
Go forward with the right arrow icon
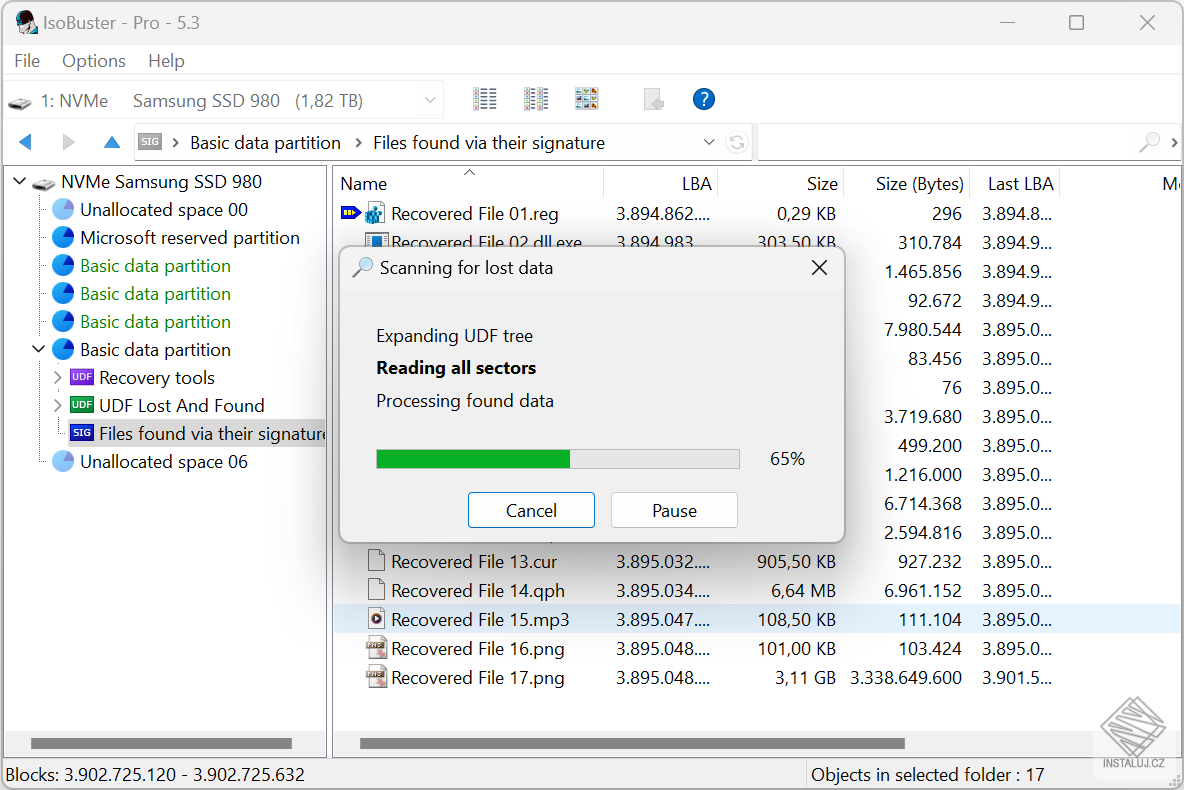(x=69, y=142)
